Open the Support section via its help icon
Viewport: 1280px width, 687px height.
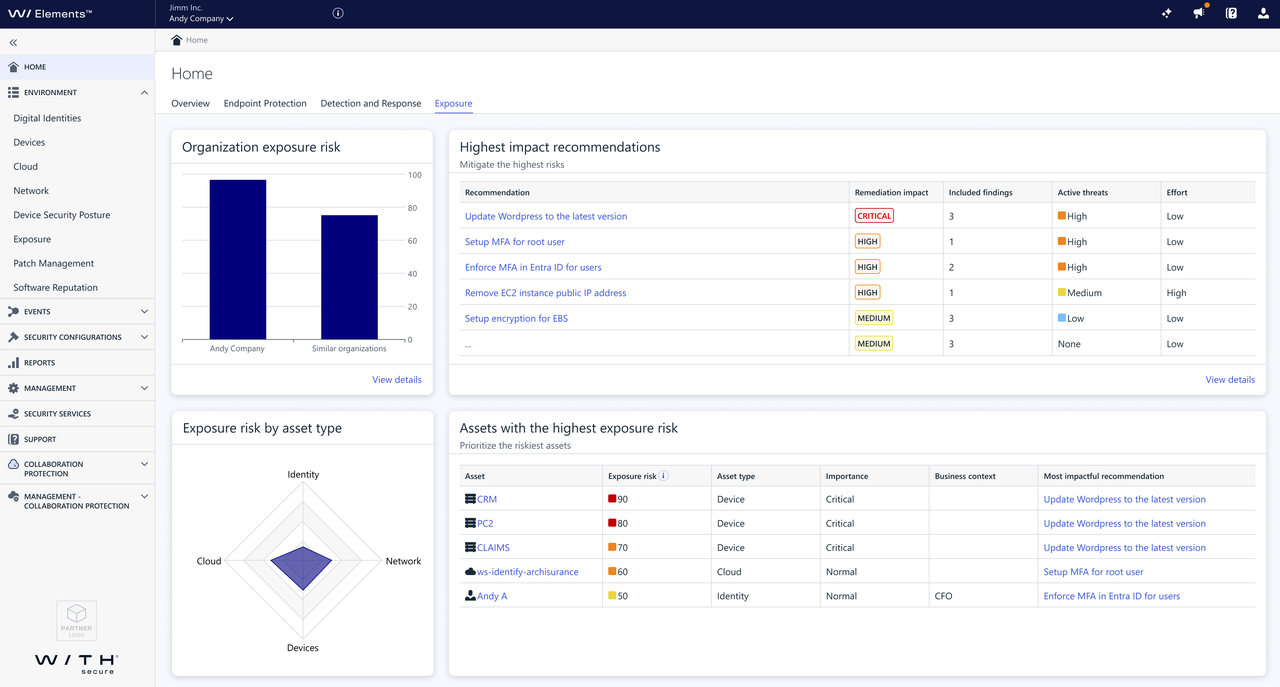pos(13,439)
